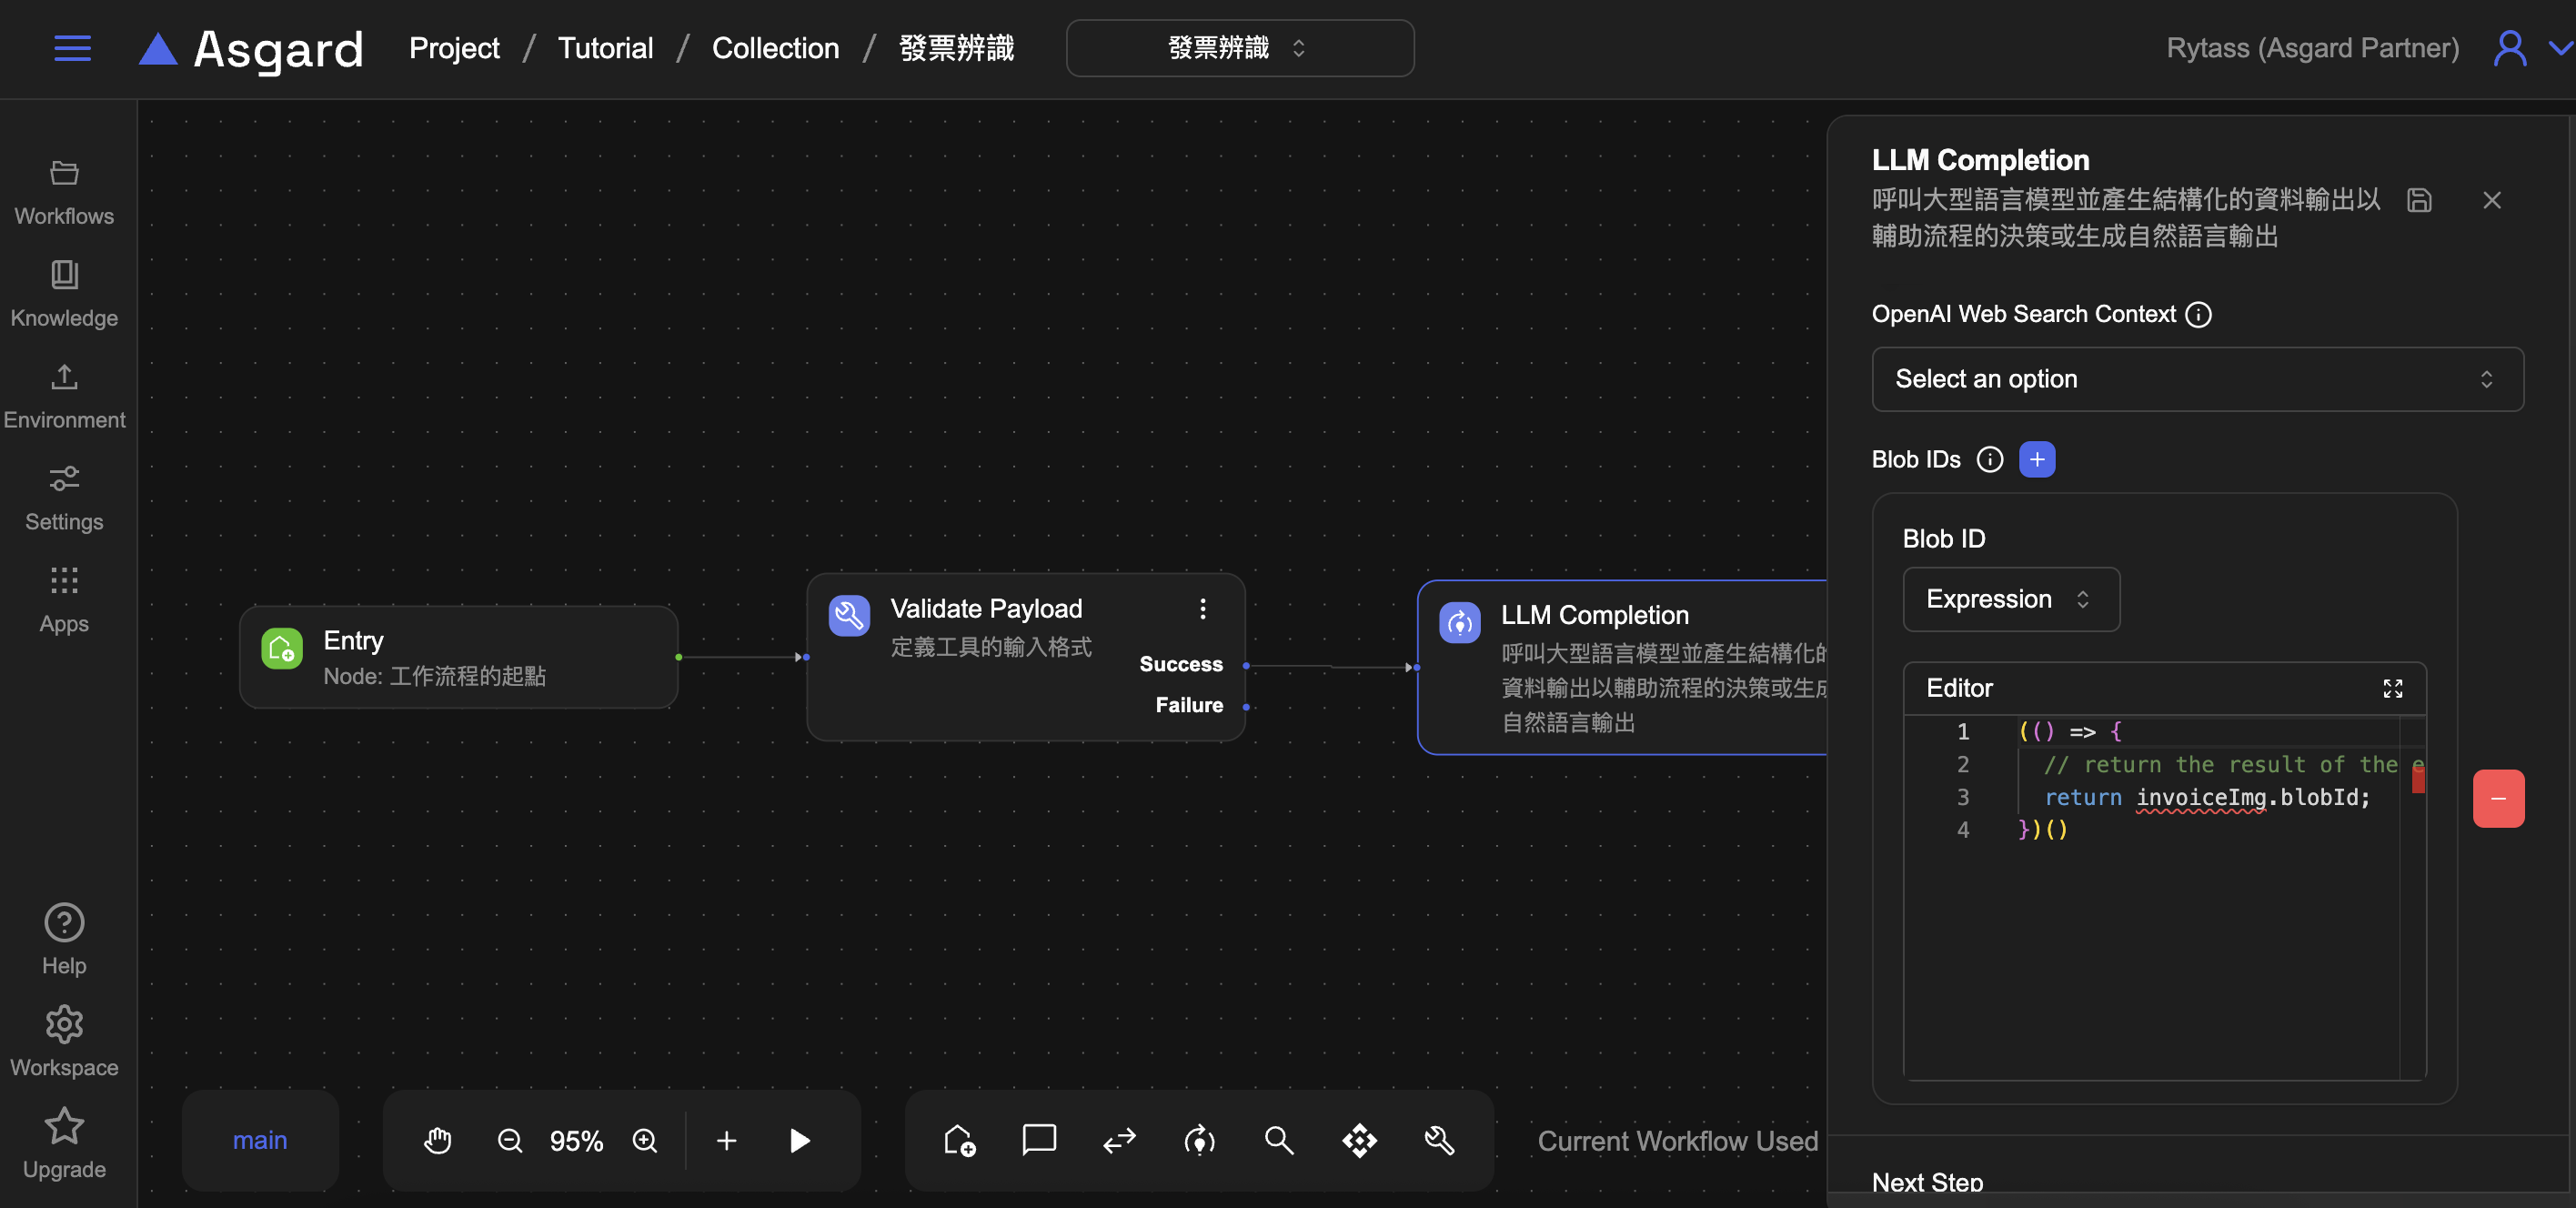Open the chat comment tool

coord(1039,1141)
